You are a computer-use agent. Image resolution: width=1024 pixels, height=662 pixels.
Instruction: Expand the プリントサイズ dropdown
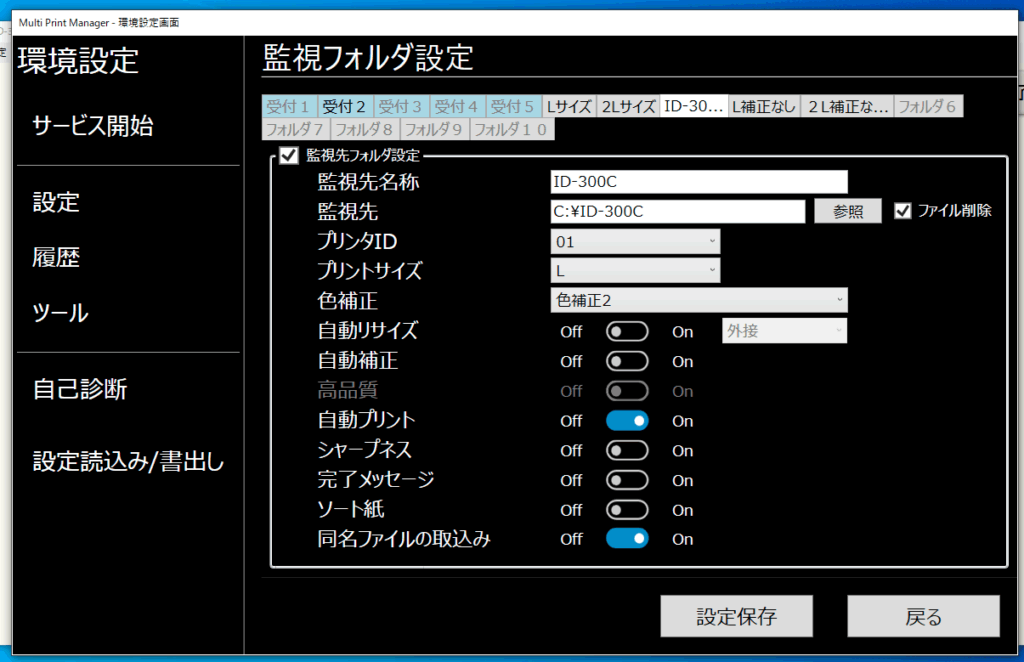635,271
